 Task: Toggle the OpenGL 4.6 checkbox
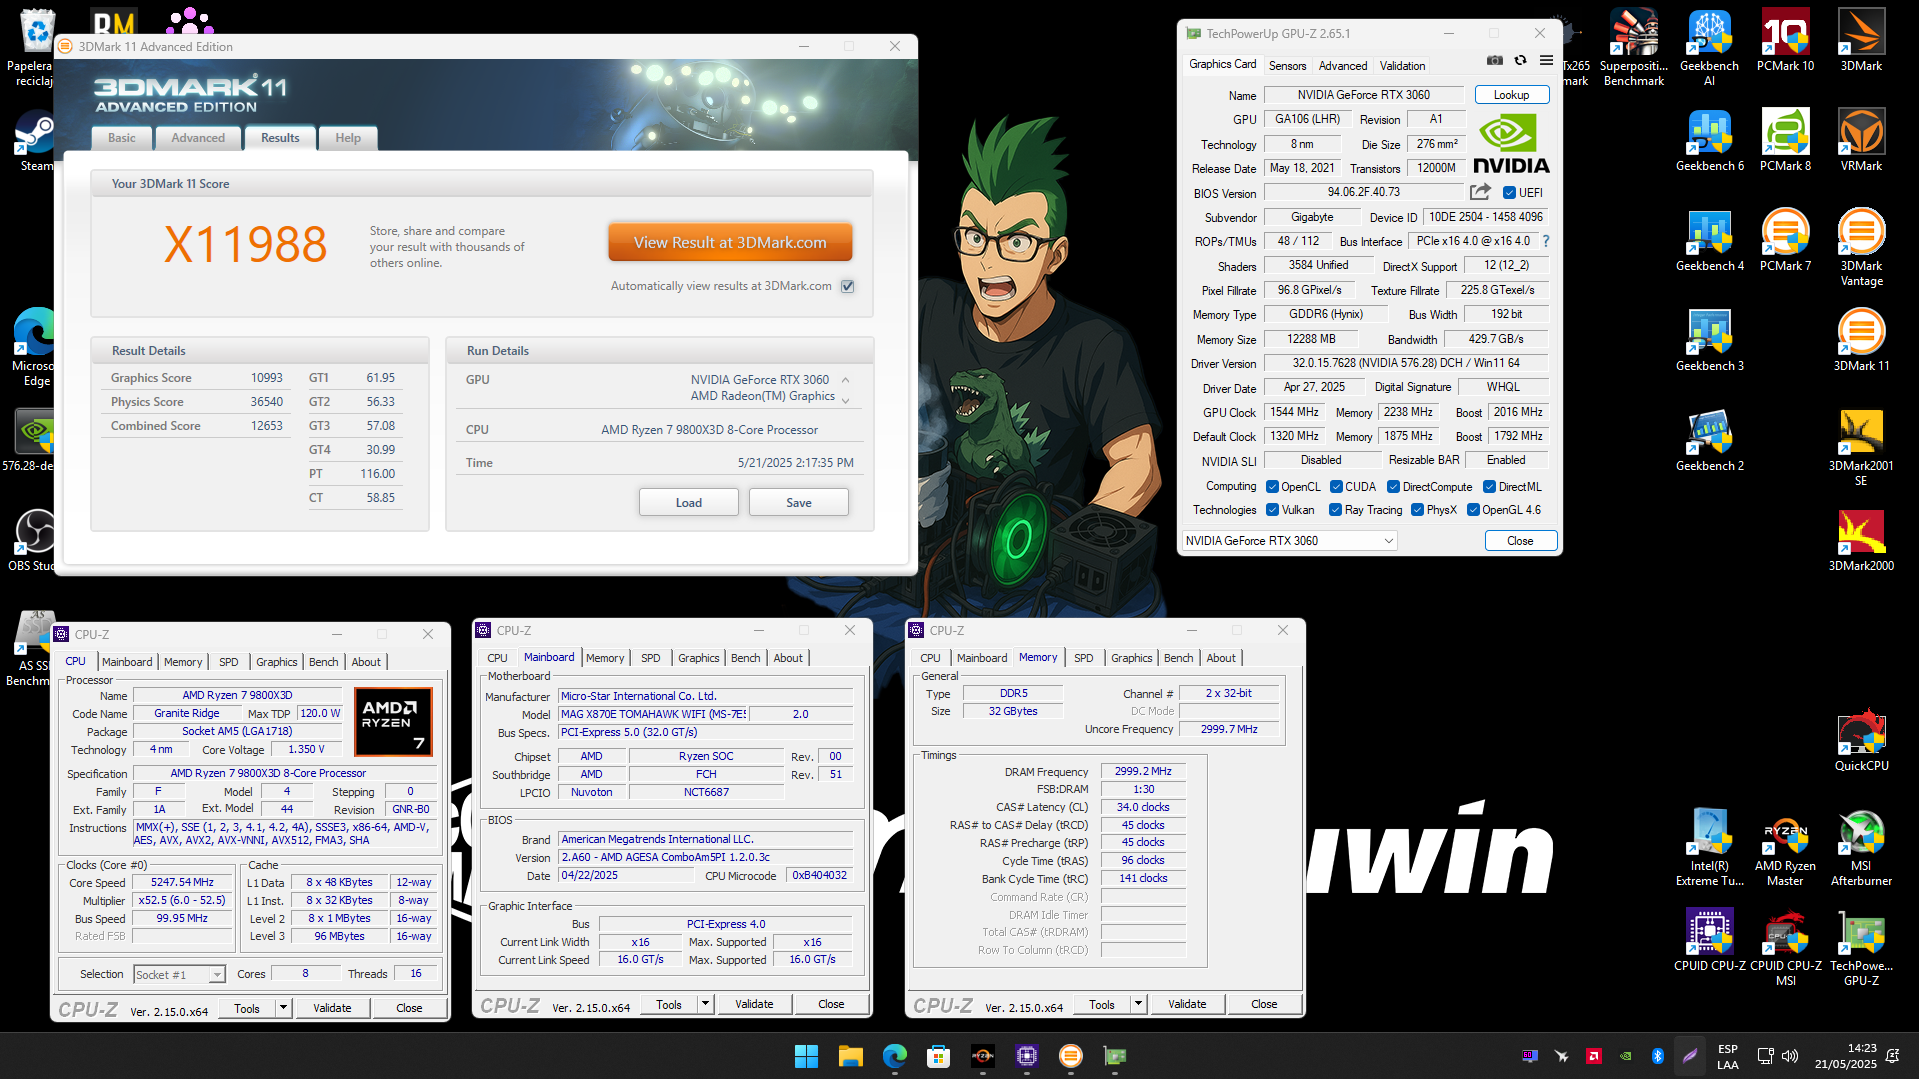[x=1473, y=510]
